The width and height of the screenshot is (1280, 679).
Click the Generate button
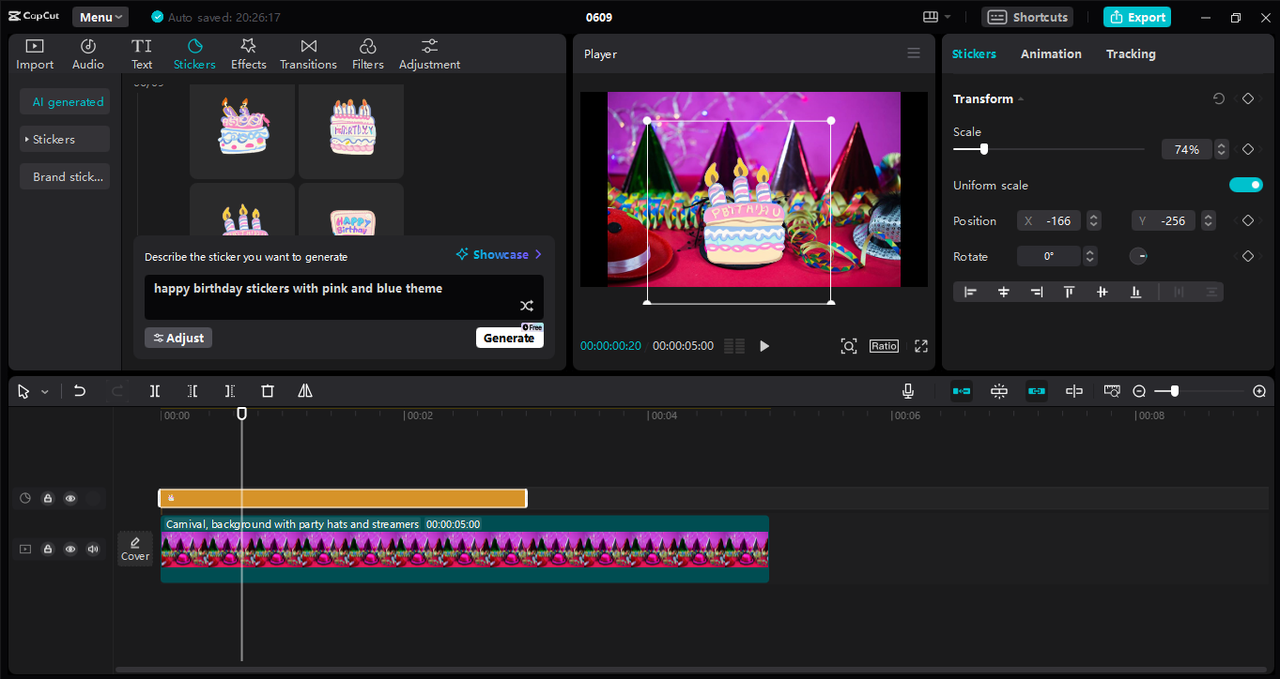509,338
